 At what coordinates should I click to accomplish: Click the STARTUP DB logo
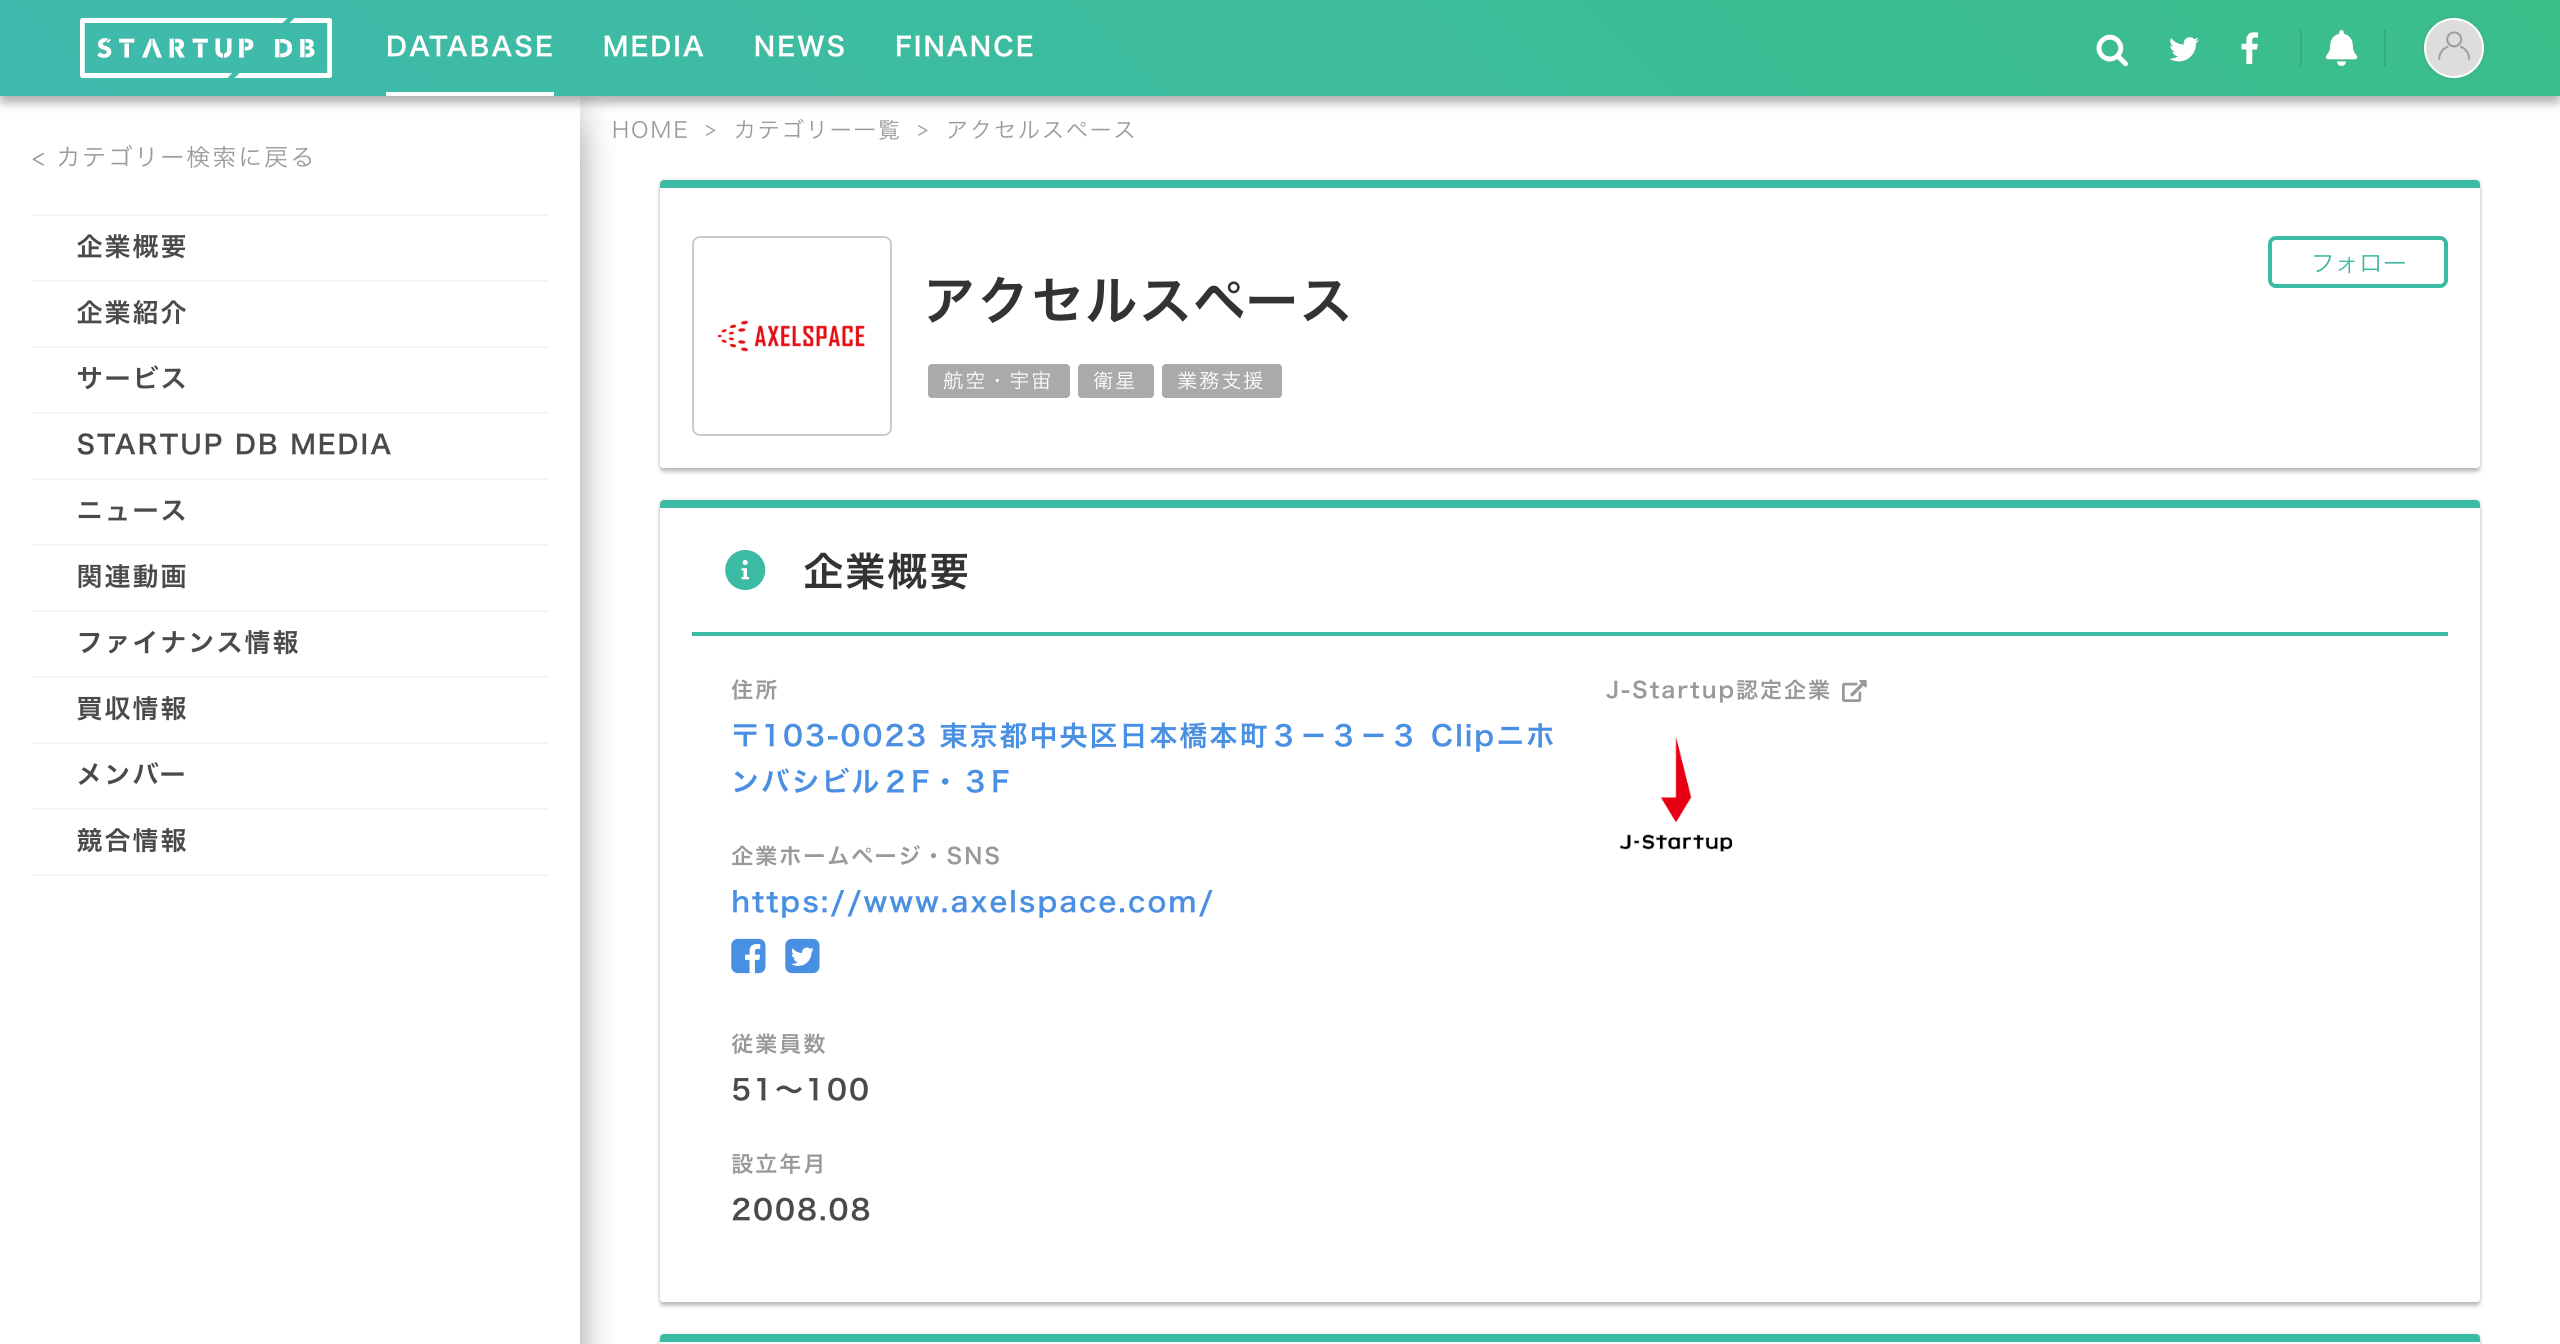(206, 48)
